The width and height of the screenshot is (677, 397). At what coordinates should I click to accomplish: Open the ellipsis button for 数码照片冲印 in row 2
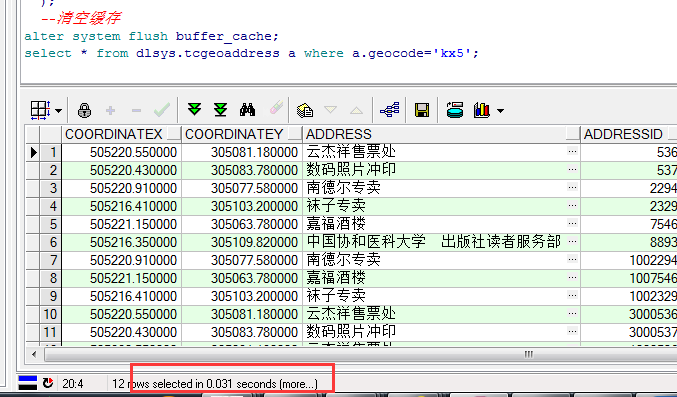(x=573, y=169)
